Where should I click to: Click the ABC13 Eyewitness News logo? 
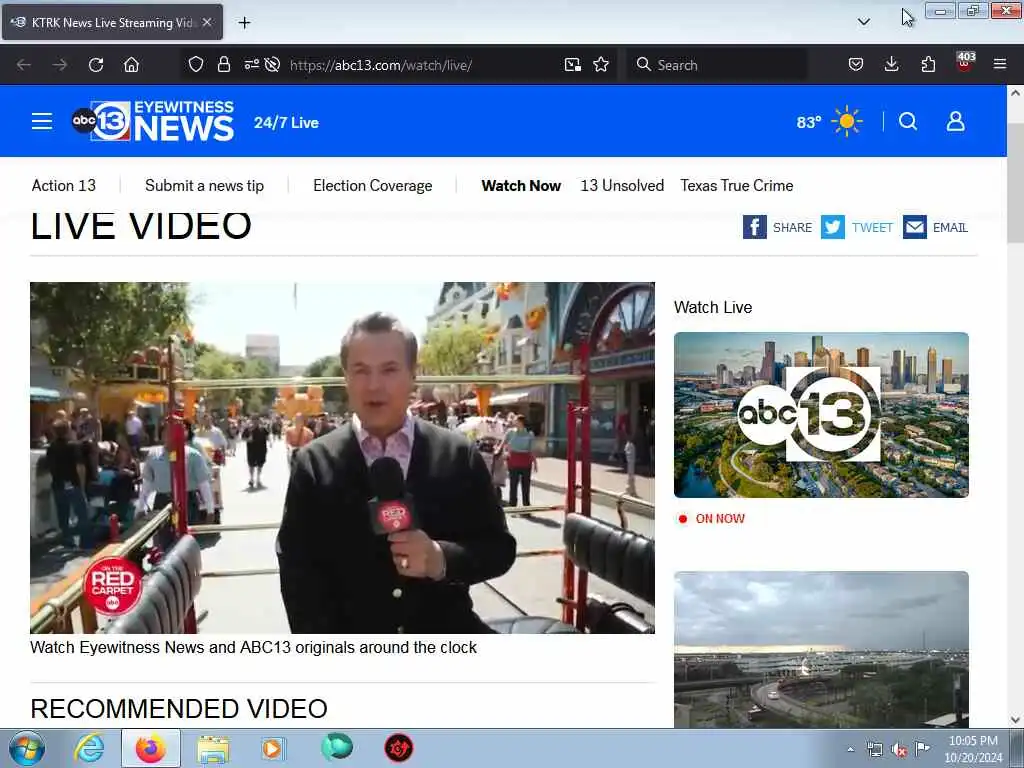(153, 121)
